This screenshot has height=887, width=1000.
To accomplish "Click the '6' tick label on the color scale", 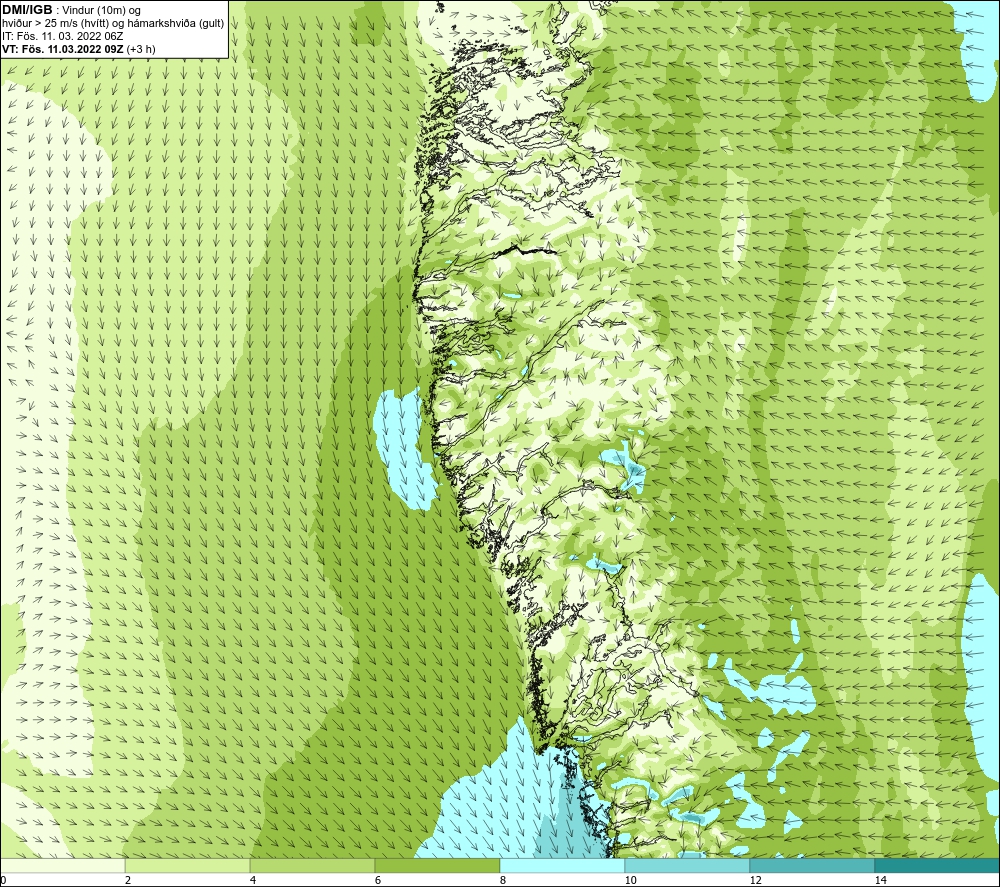I will point(378,880).
